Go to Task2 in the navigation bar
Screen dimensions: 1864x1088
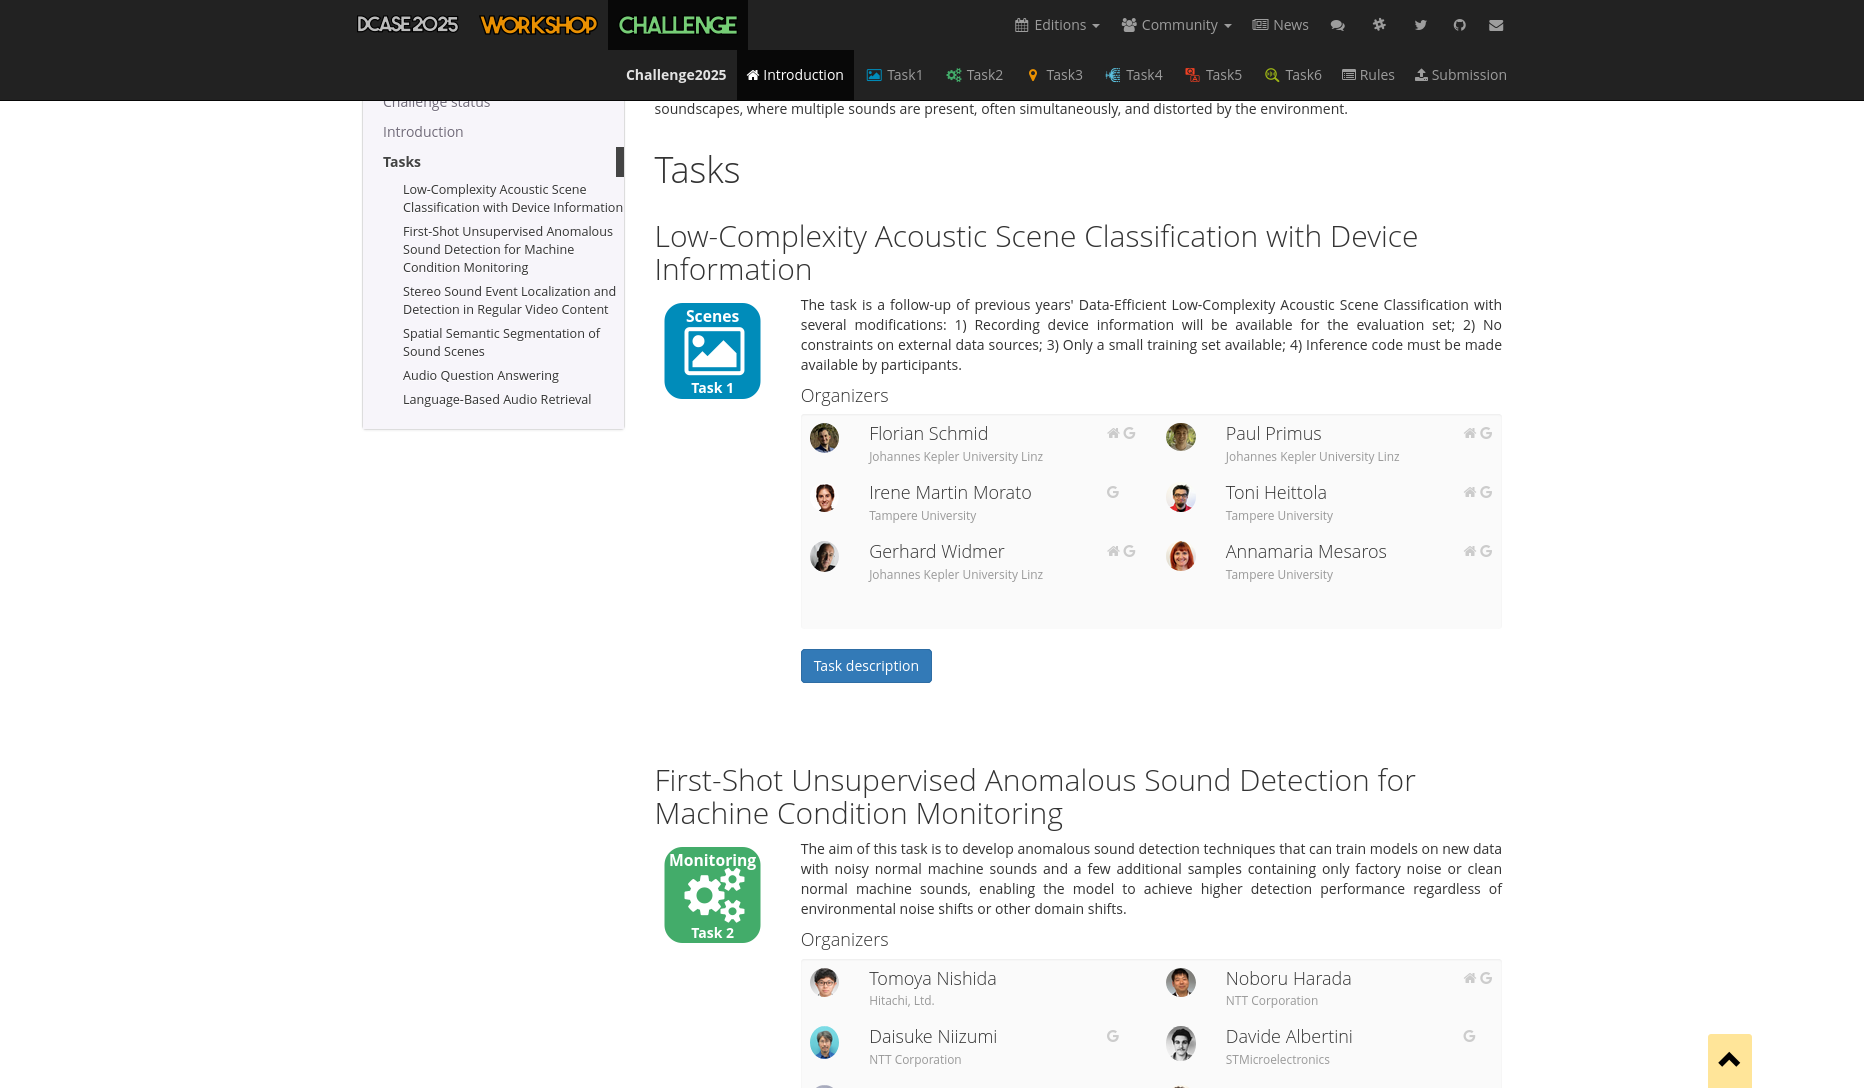[x=974, y=75]
